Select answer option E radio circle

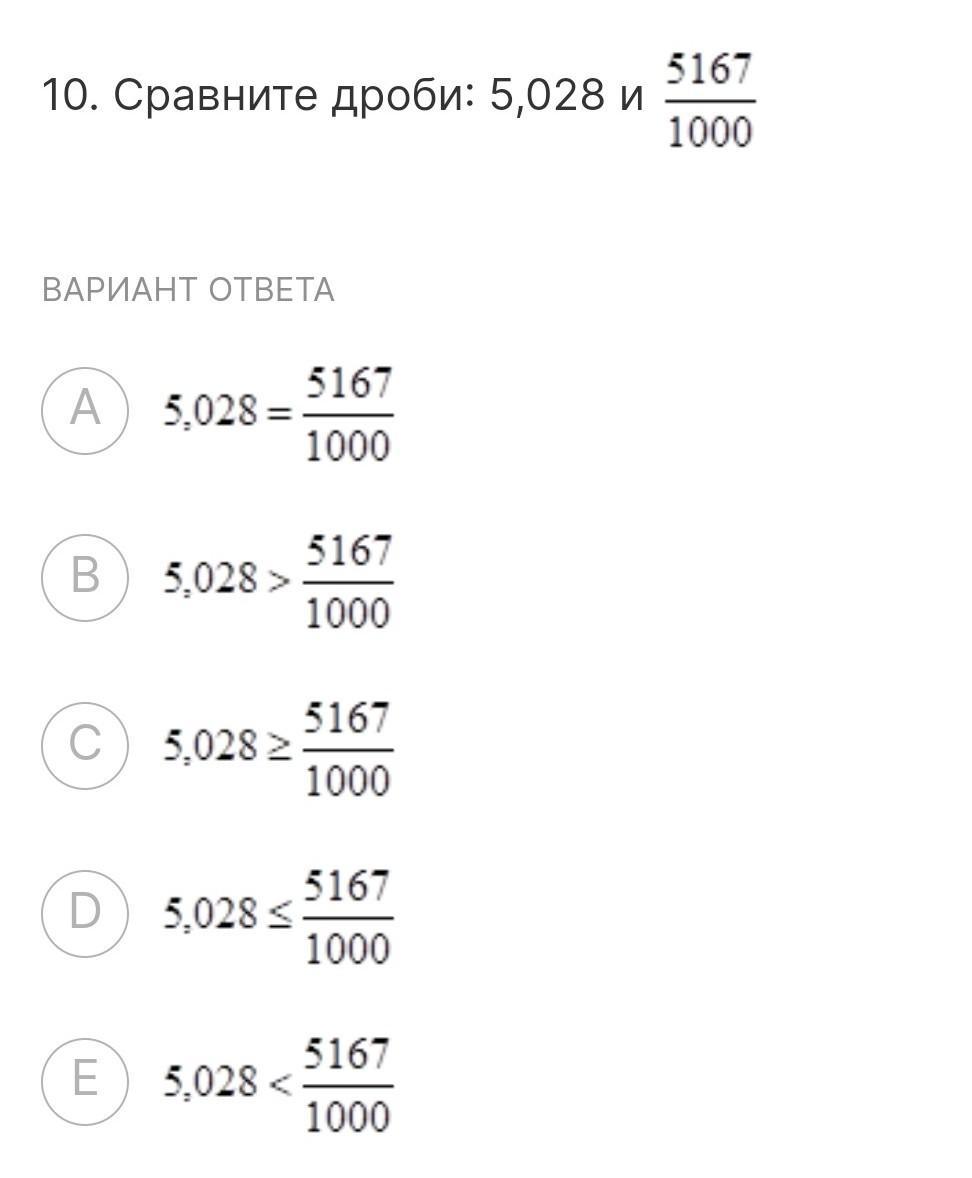tap(85, 1081)
